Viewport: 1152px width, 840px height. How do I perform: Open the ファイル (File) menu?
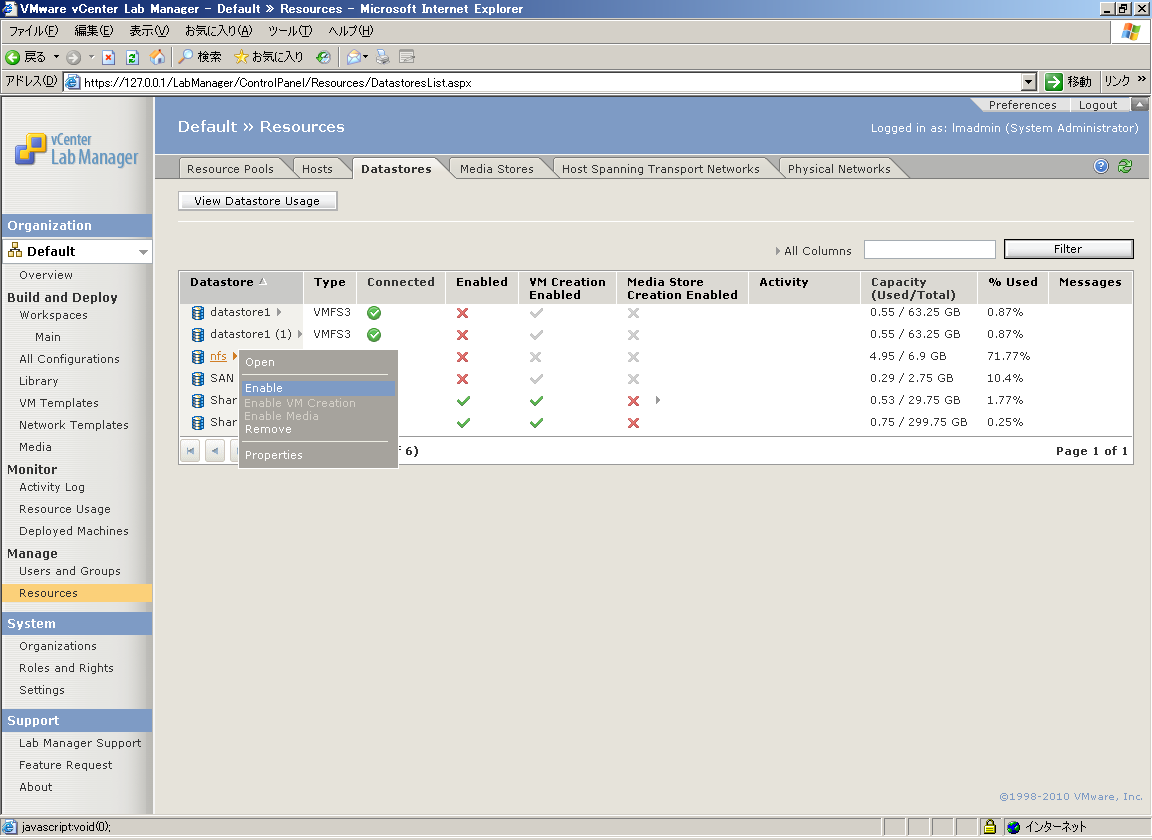click(x=33, y=31)
